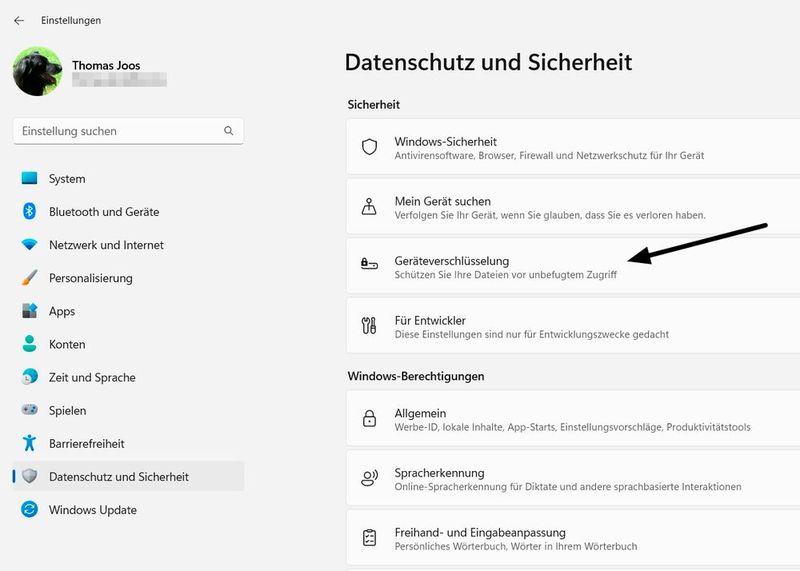Viewport: 800px width, 571px height.
Task: Click the Zeit und Sprache globe icon
Action: 30,377
